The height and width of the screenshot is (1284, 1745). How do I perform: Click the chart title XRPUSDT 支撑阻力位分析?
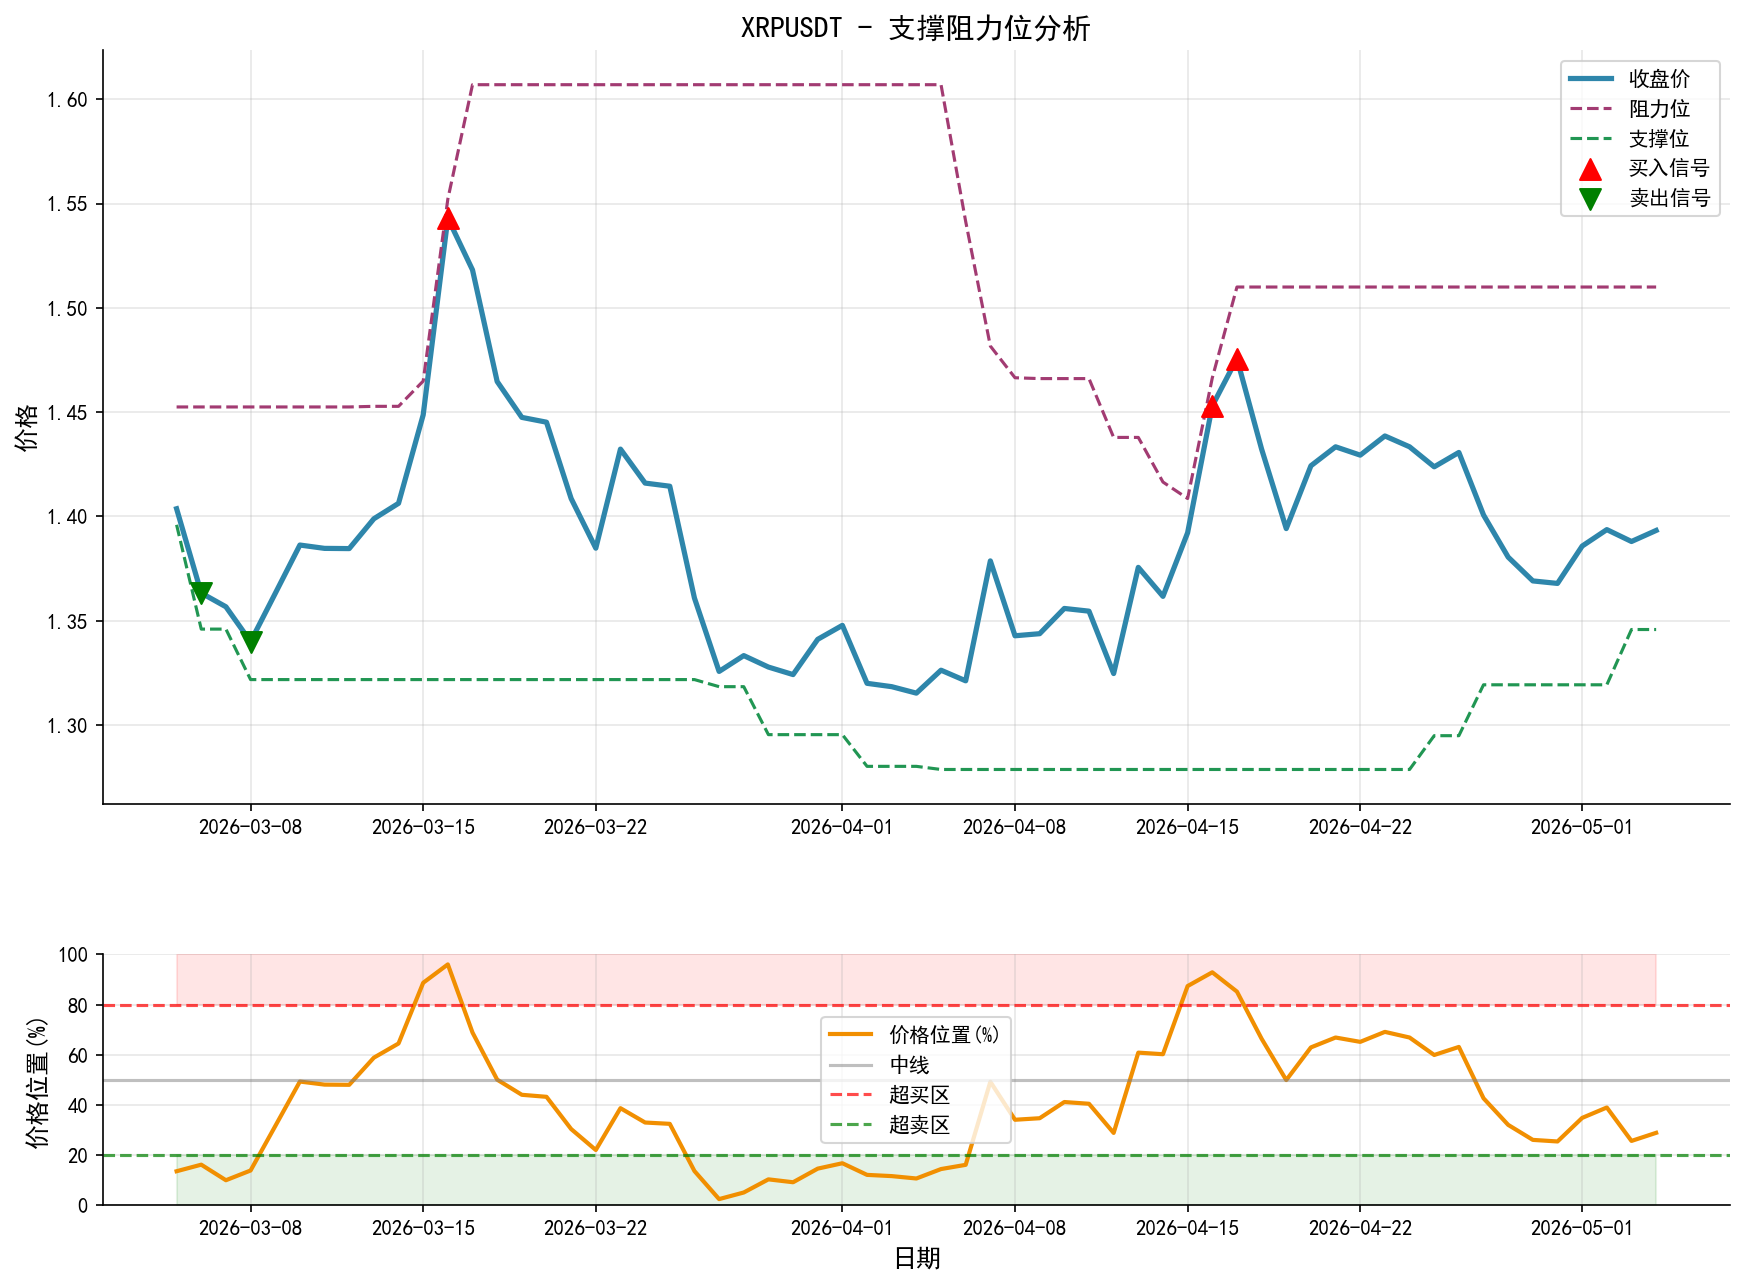(x=915, y=28)
